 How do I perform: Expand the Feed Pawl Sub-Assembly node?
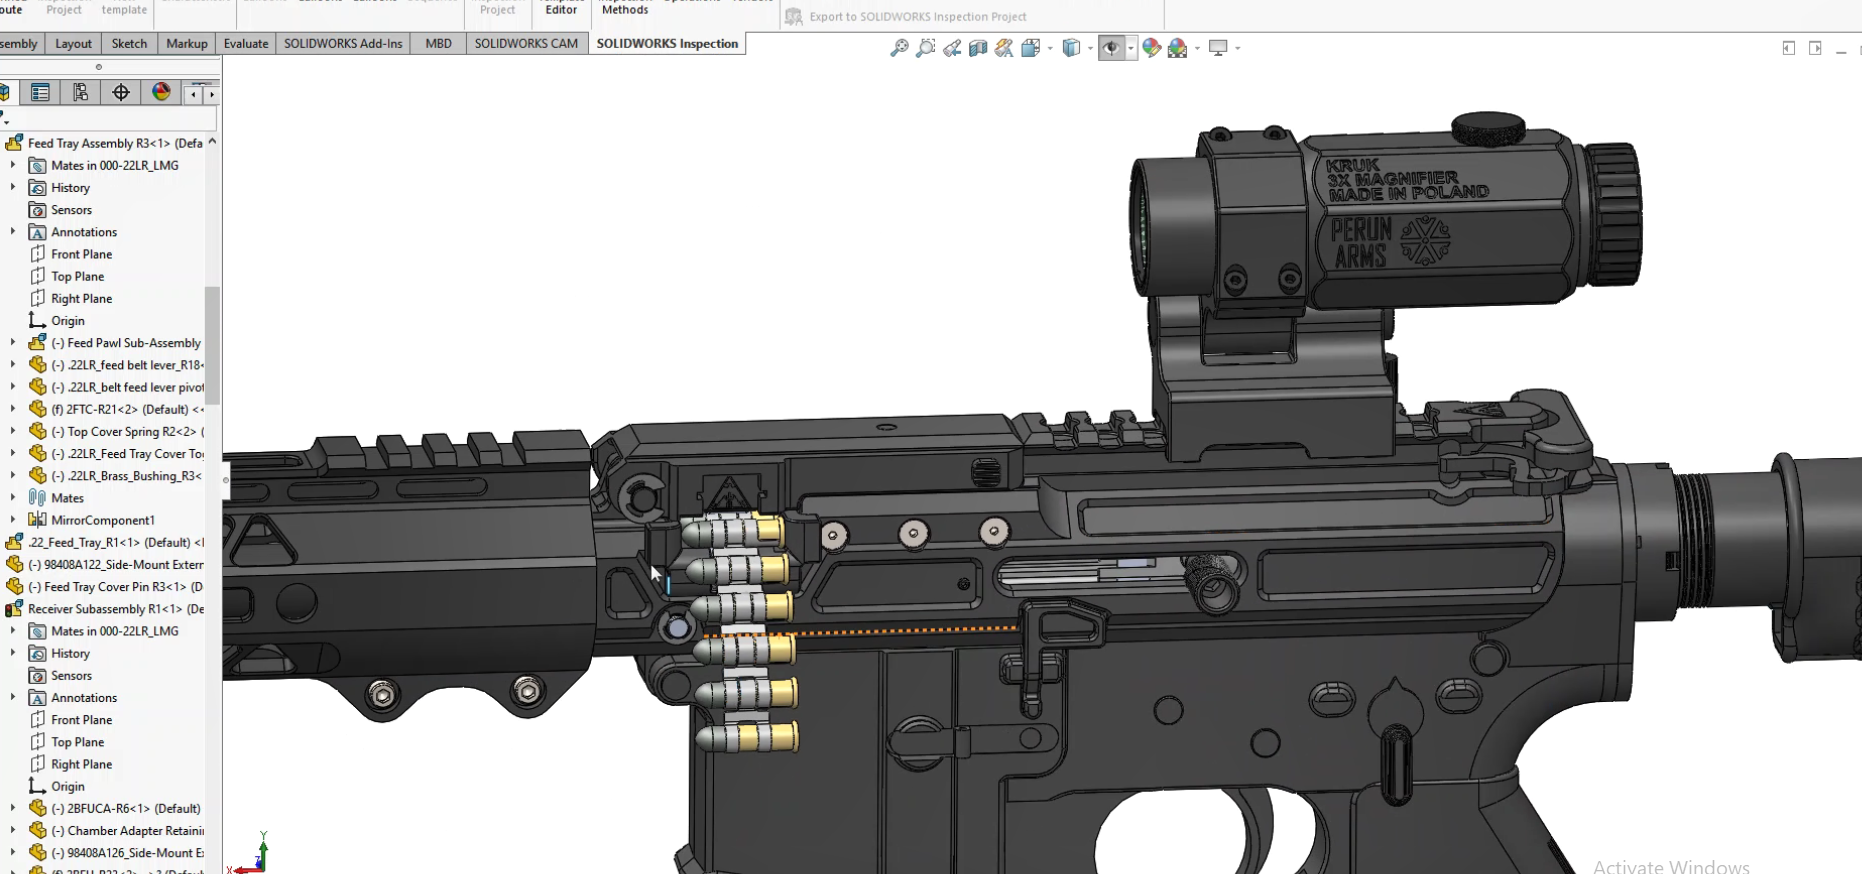click(13, 343)
